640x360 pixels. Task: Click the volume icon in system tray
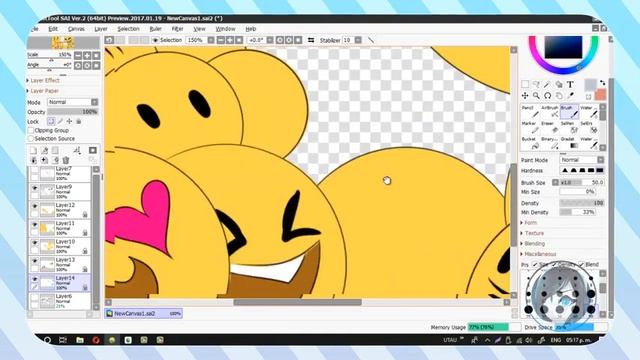click(529, 340)
